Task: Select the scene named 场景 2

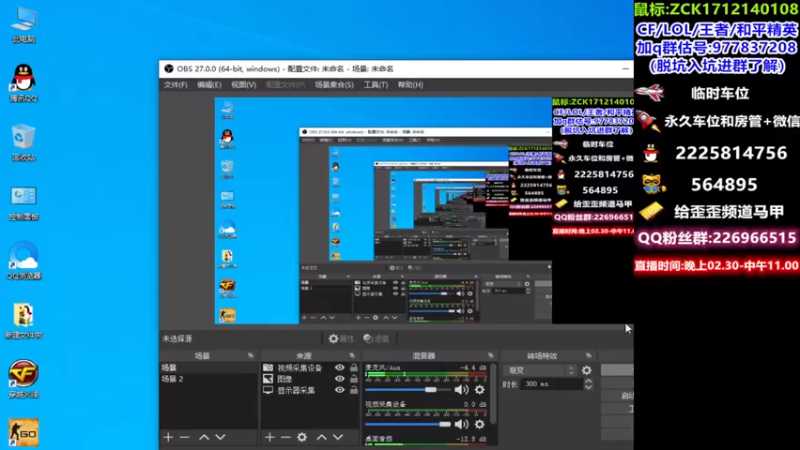Action: 208,379
